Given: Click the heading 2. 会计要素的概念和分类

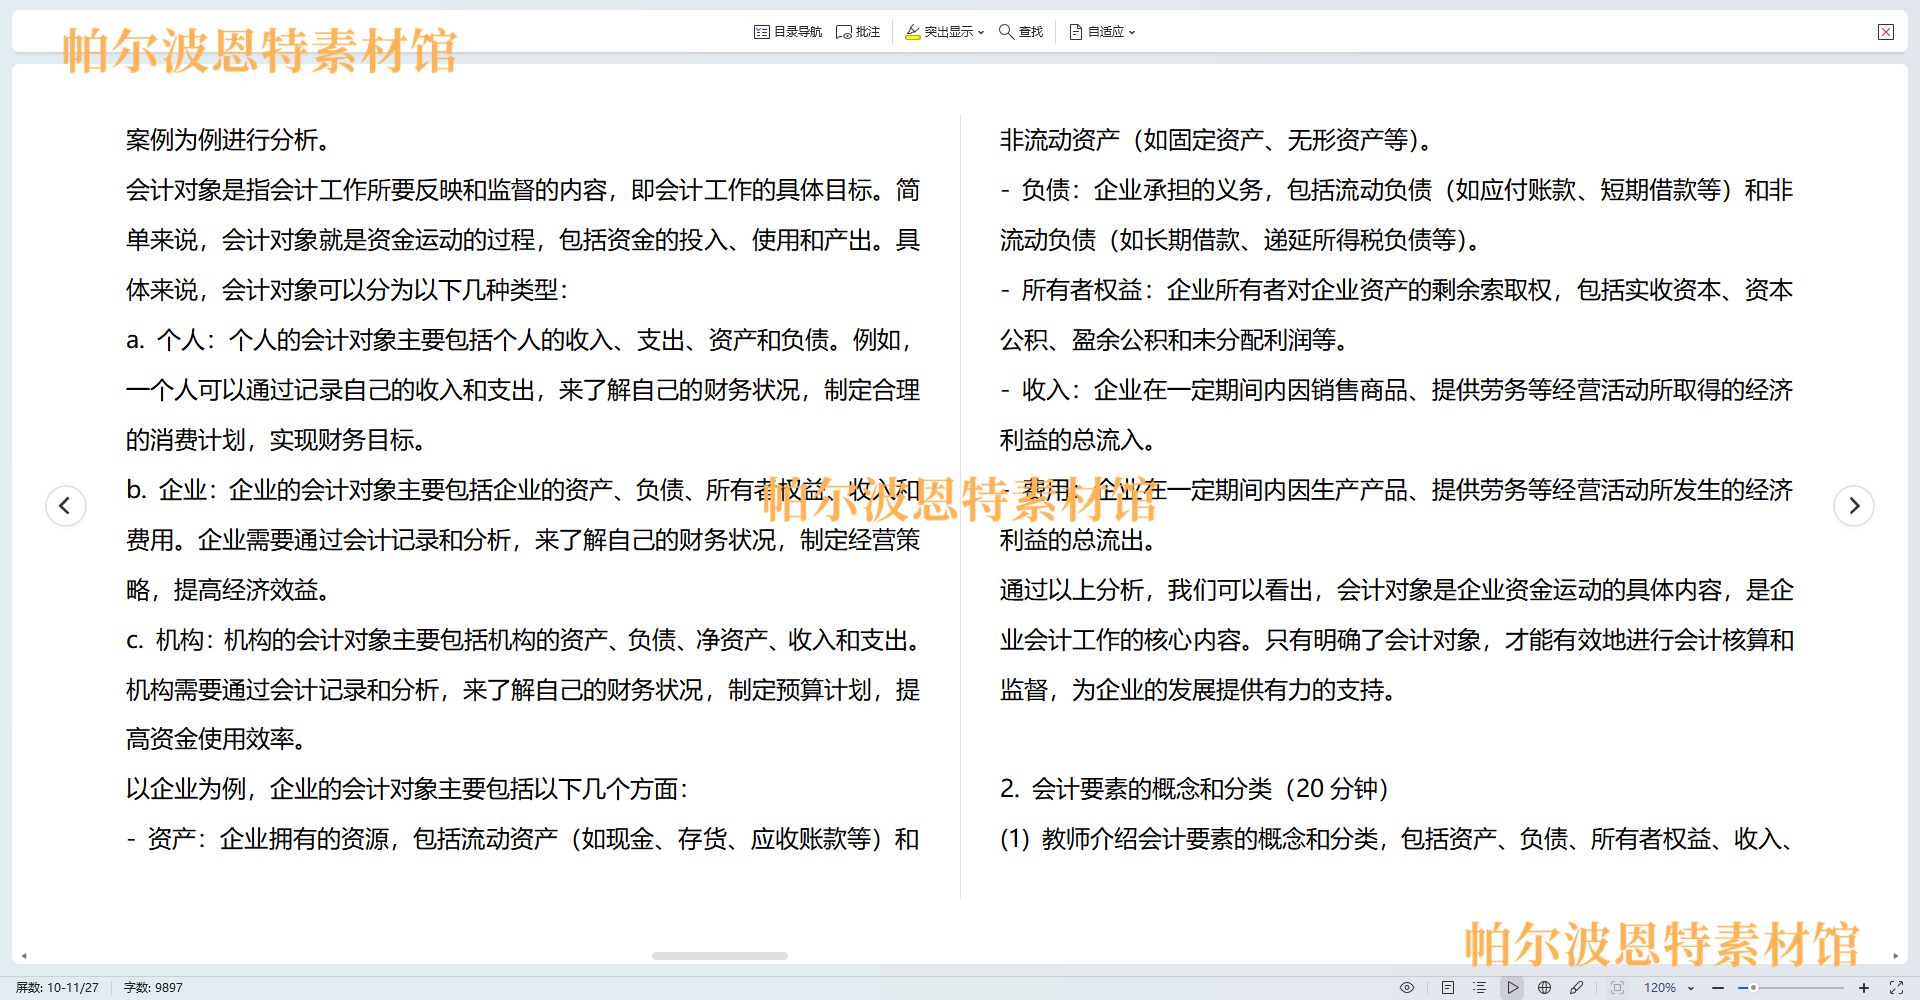Looking at the screenshot, I should tap(1195, 789).
